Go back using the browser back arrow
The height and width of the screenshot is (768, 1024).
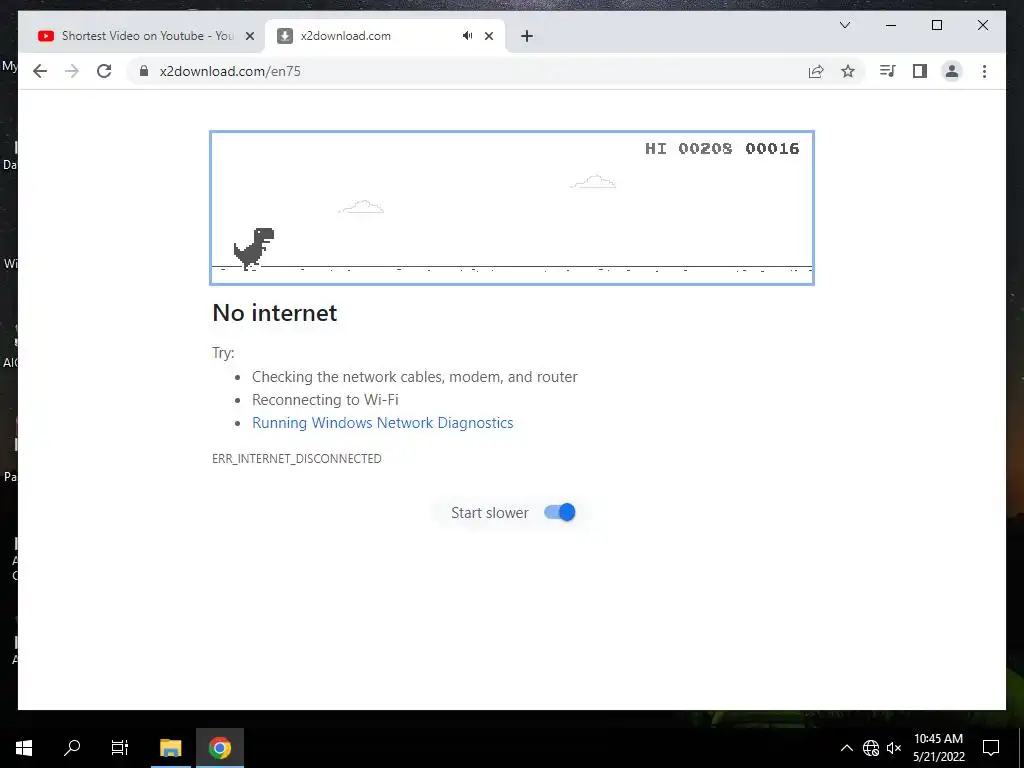(40, 71)
